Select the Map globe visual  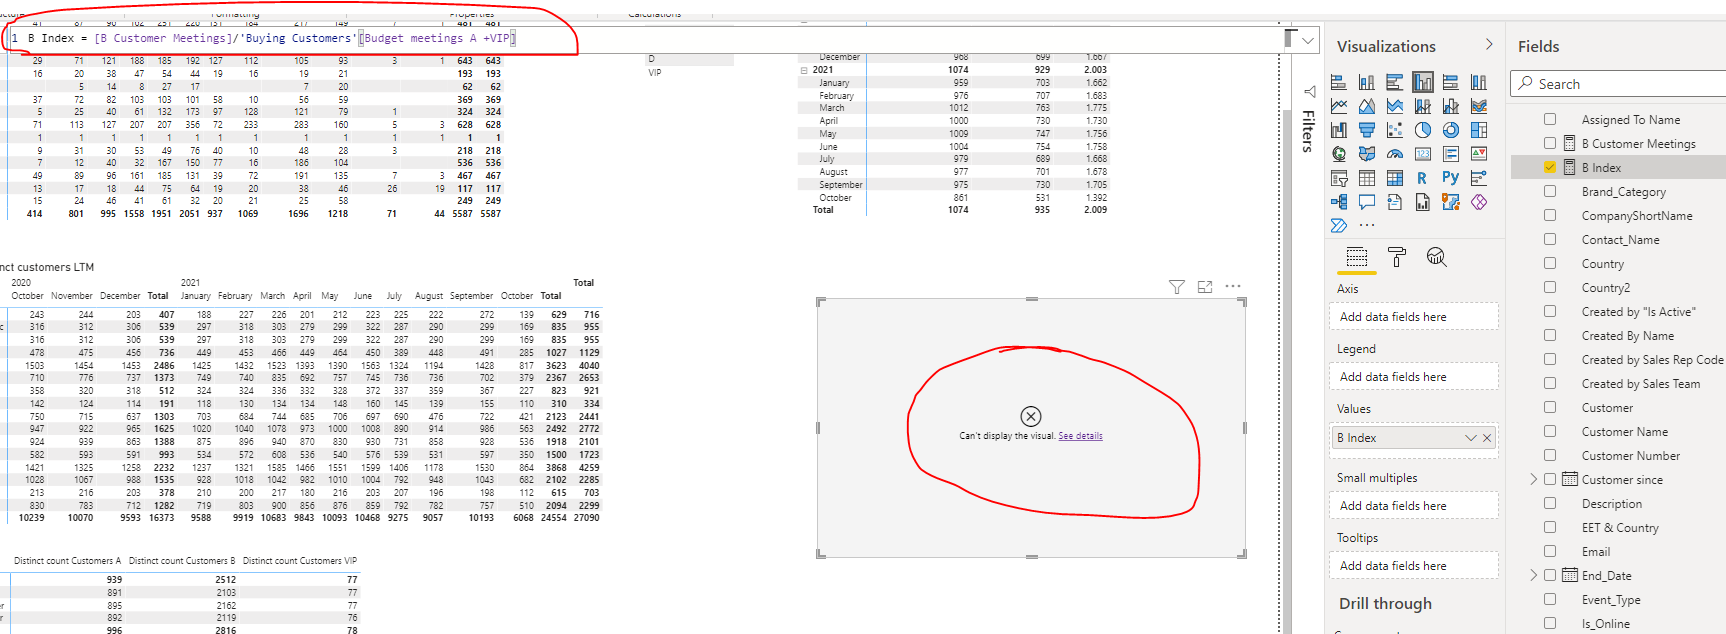[x=1339, y=154]
